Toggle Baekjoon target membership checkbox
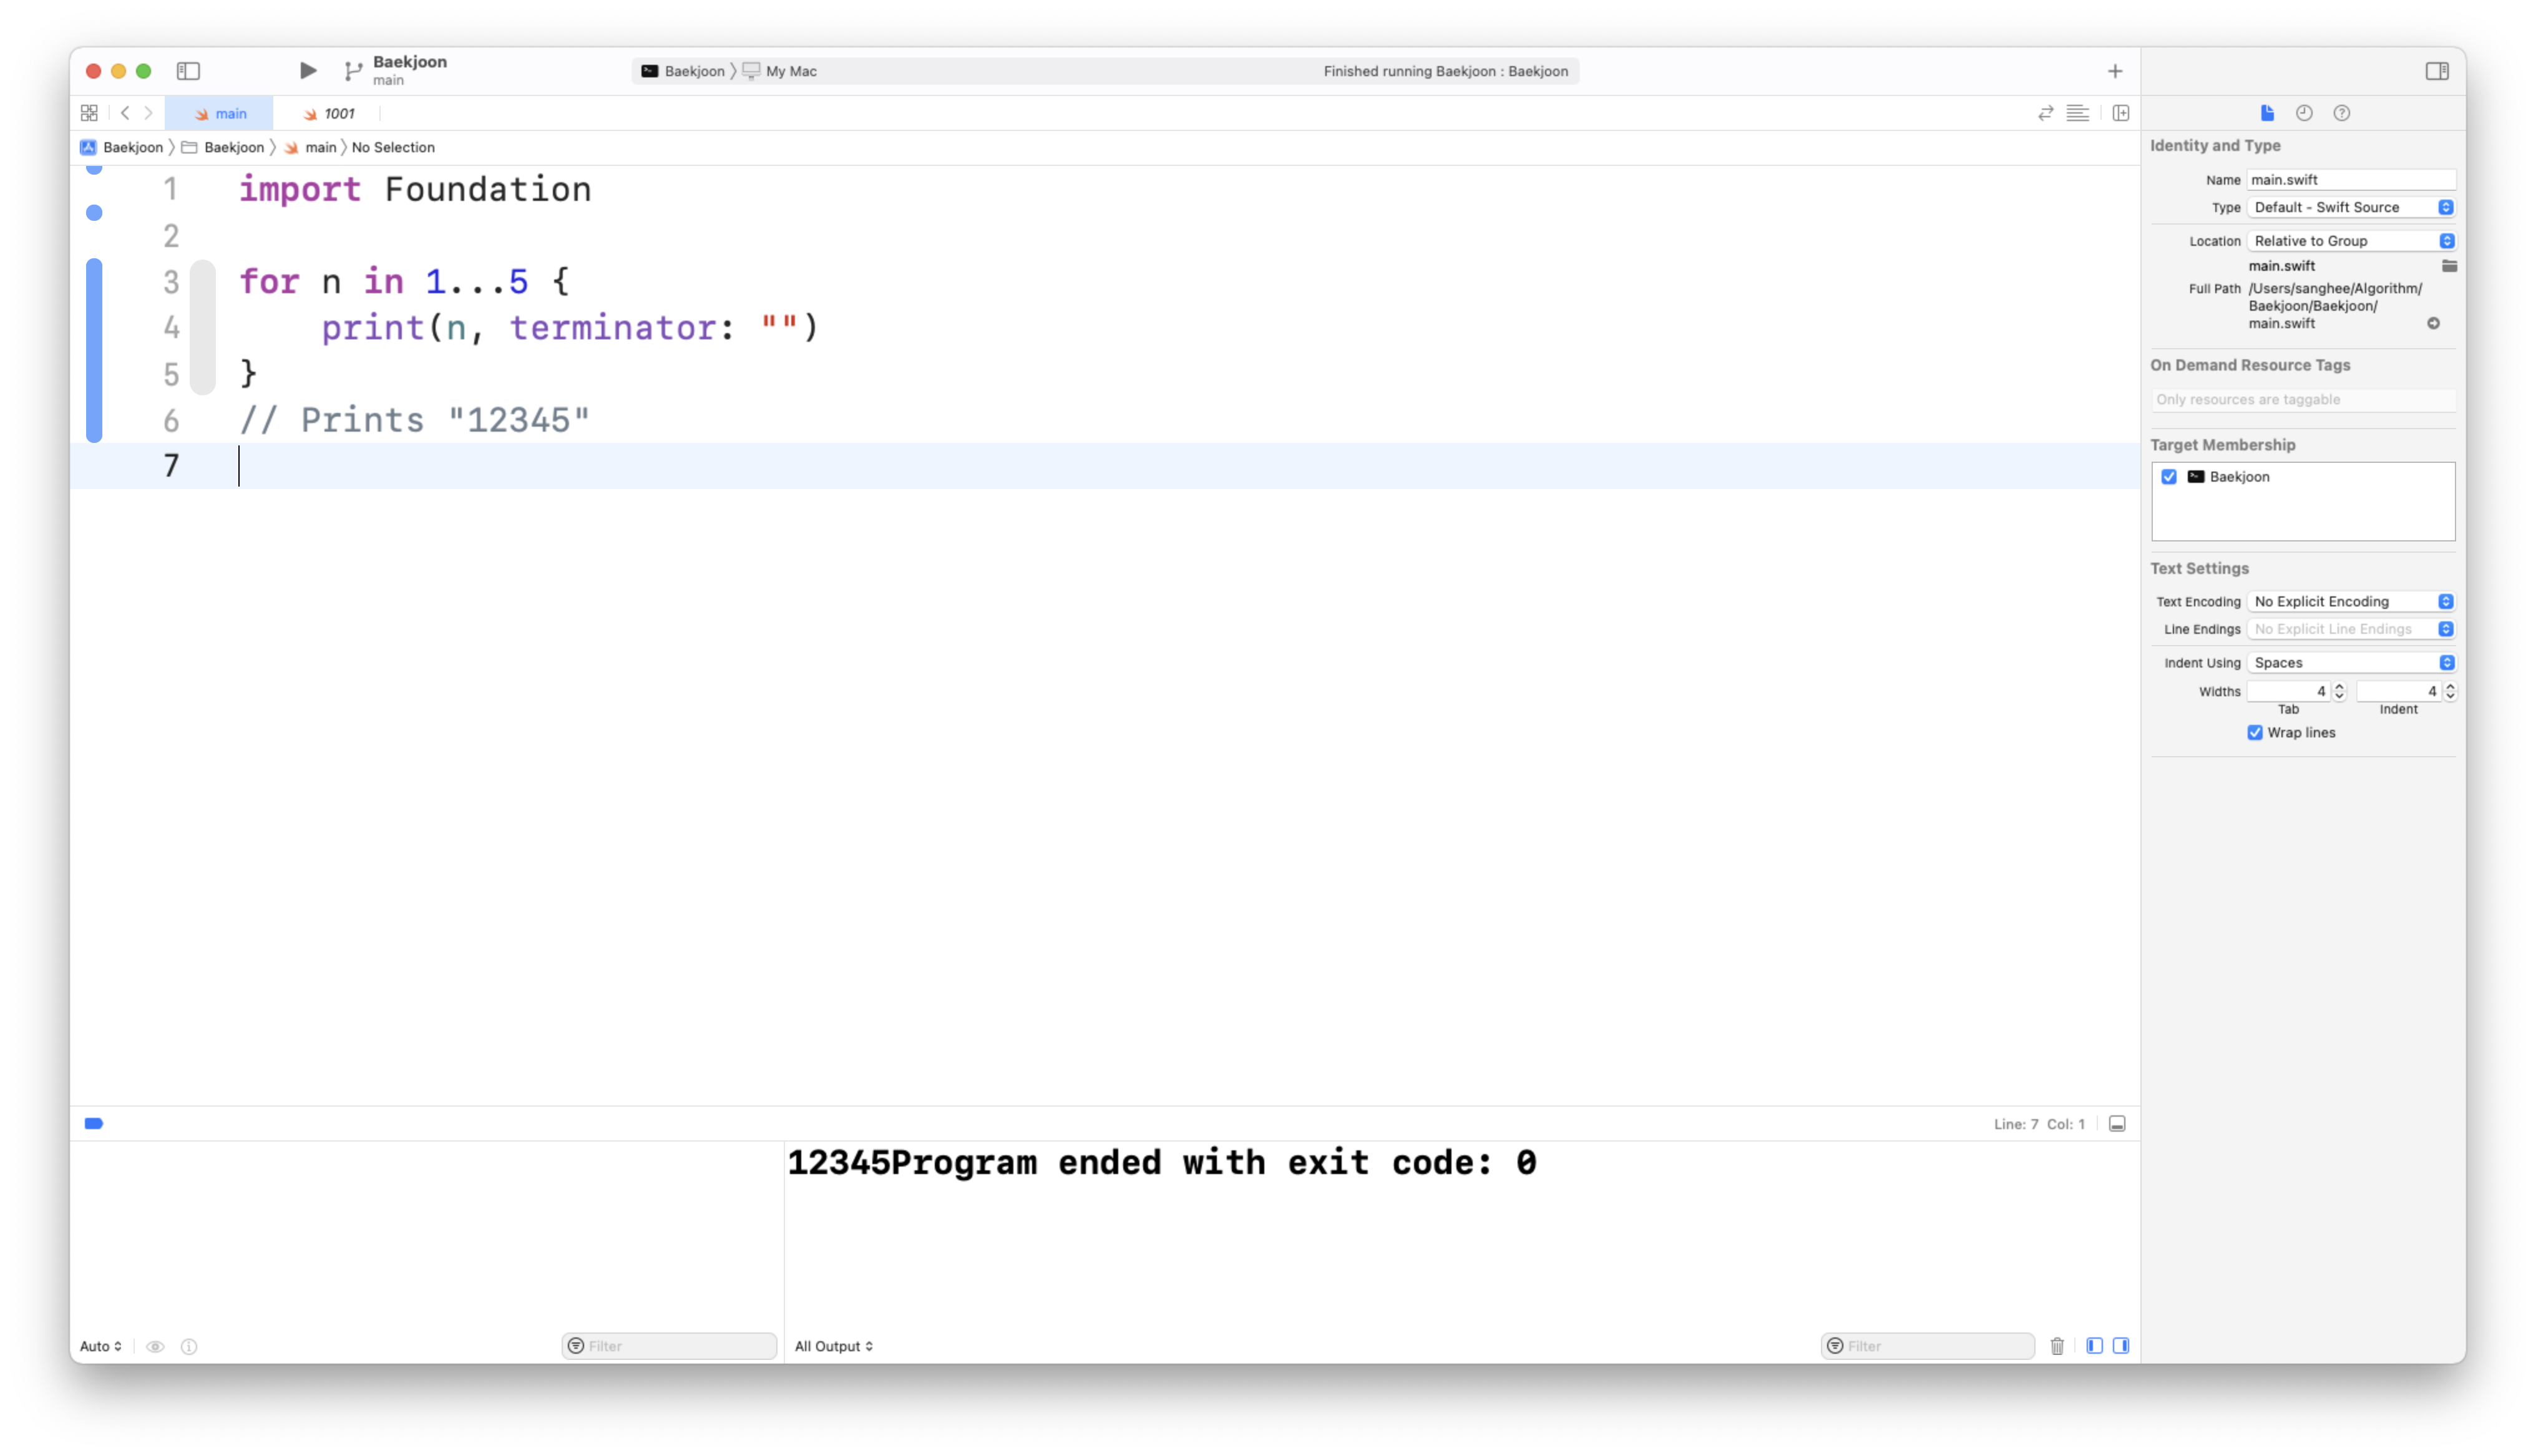This screenshot has width=2536, height=1456. coord(2169,477)
